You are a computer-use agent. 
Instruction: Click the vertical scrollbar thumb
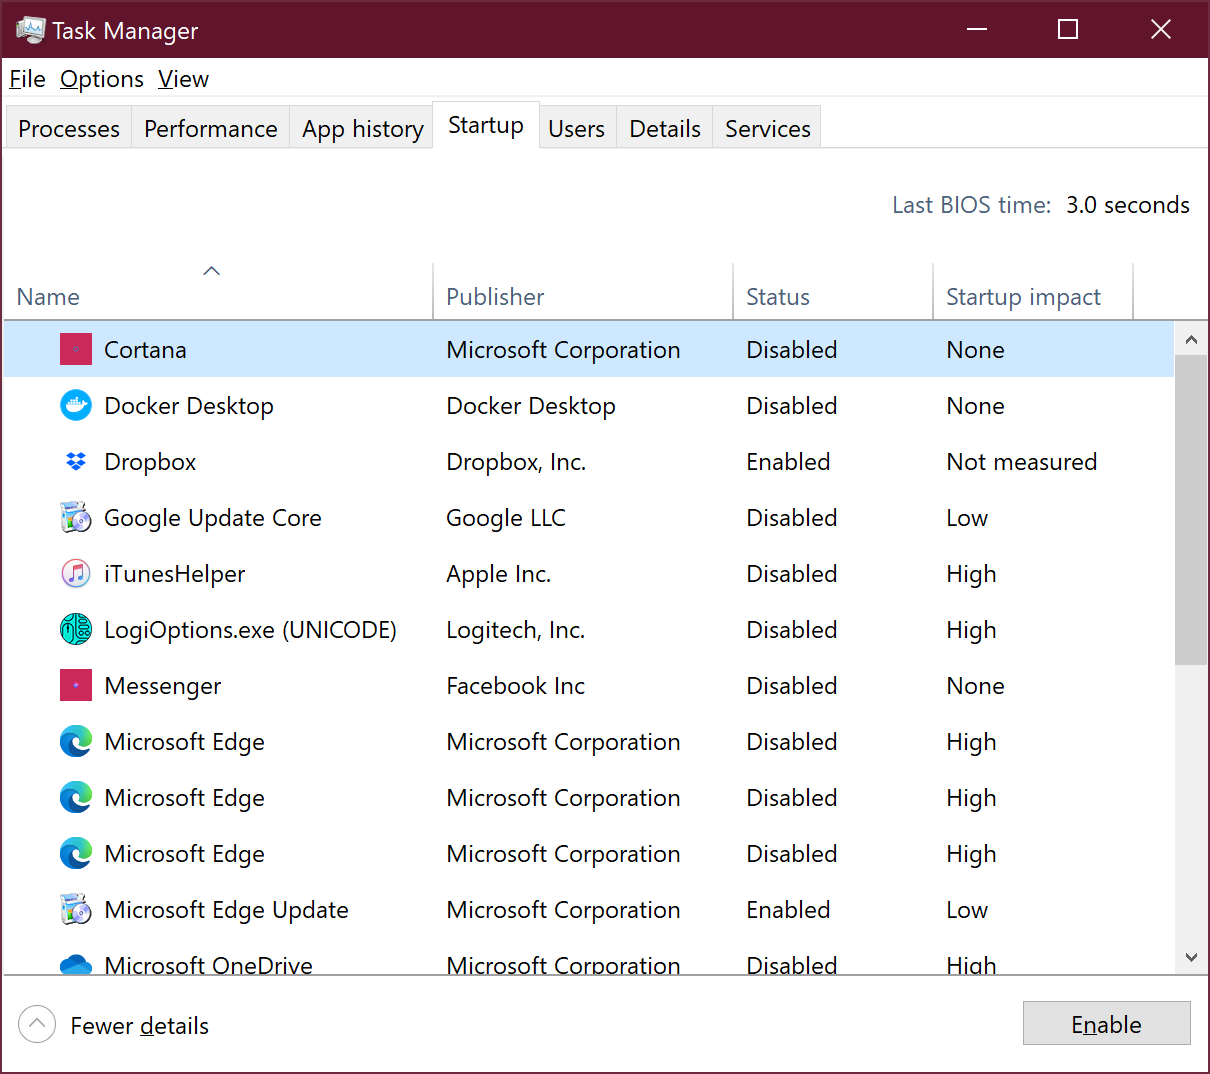coord(1191,510)
